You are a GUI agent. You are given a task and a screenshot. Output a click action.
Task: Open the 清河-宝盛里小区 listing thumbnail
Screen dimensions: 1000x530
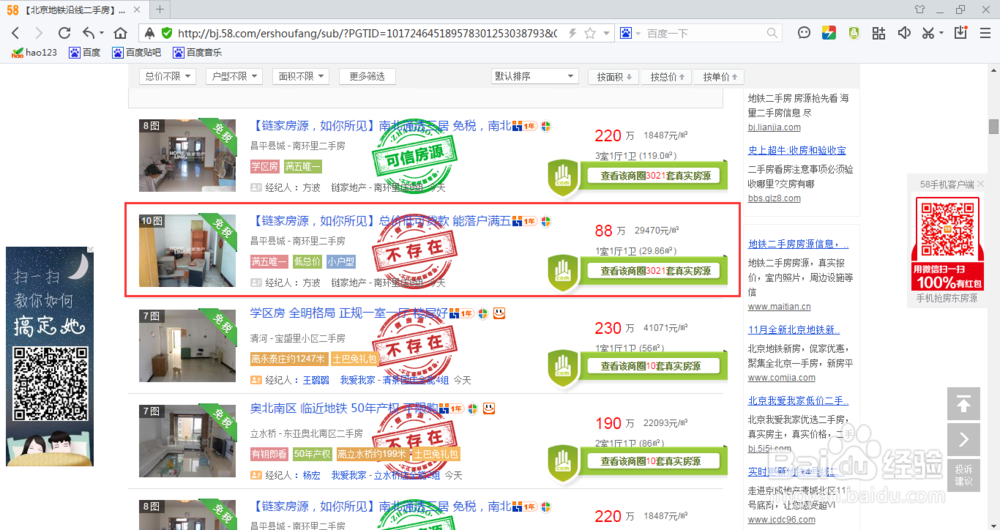coord(188,346)
